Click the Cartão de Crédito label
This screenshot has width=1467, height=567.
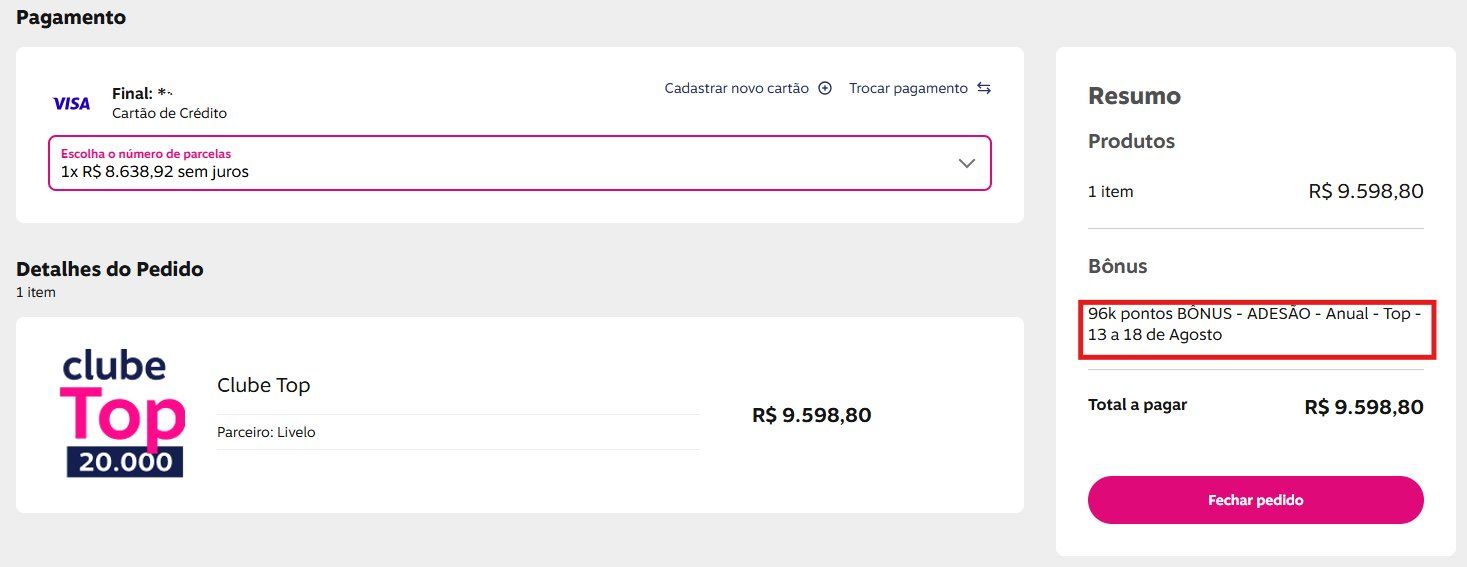point(169,113)
